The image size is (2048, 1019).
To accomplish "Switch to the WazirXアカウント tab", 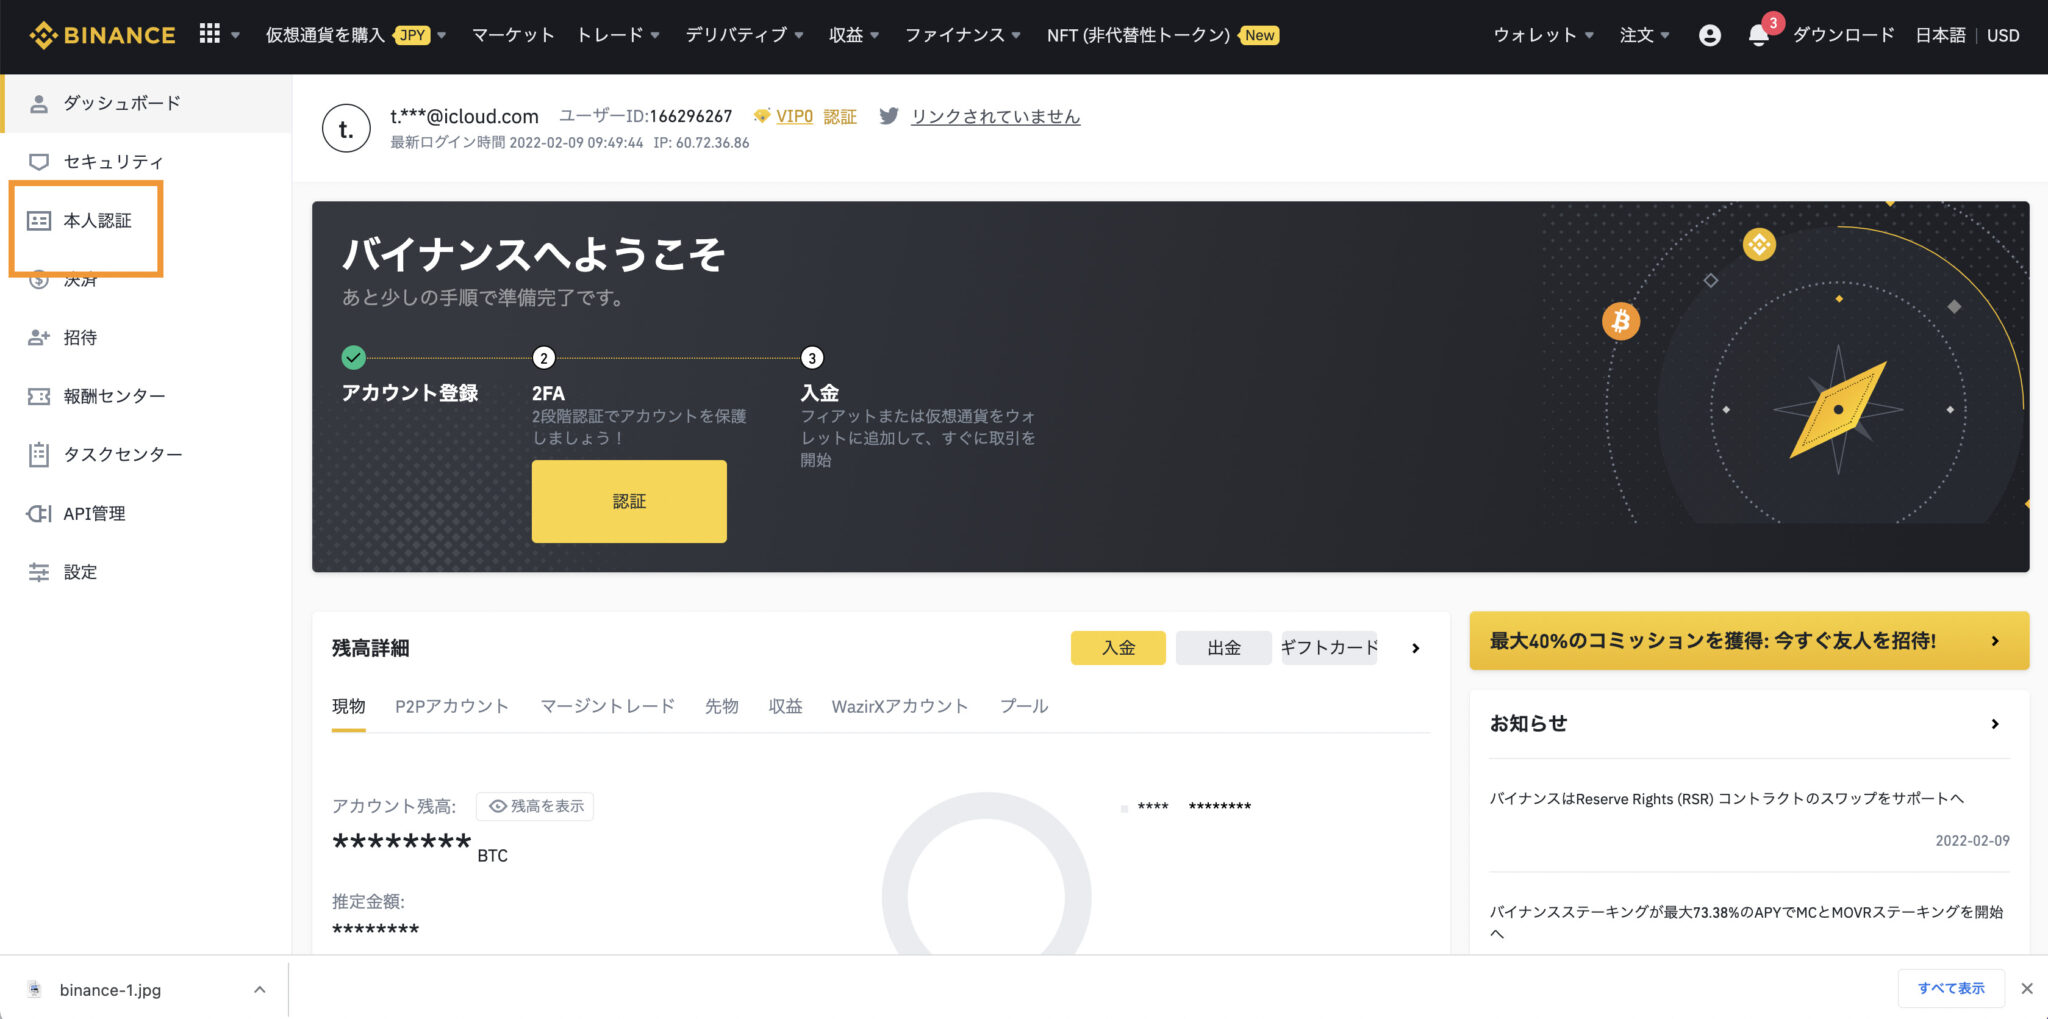I will (900, 707).
